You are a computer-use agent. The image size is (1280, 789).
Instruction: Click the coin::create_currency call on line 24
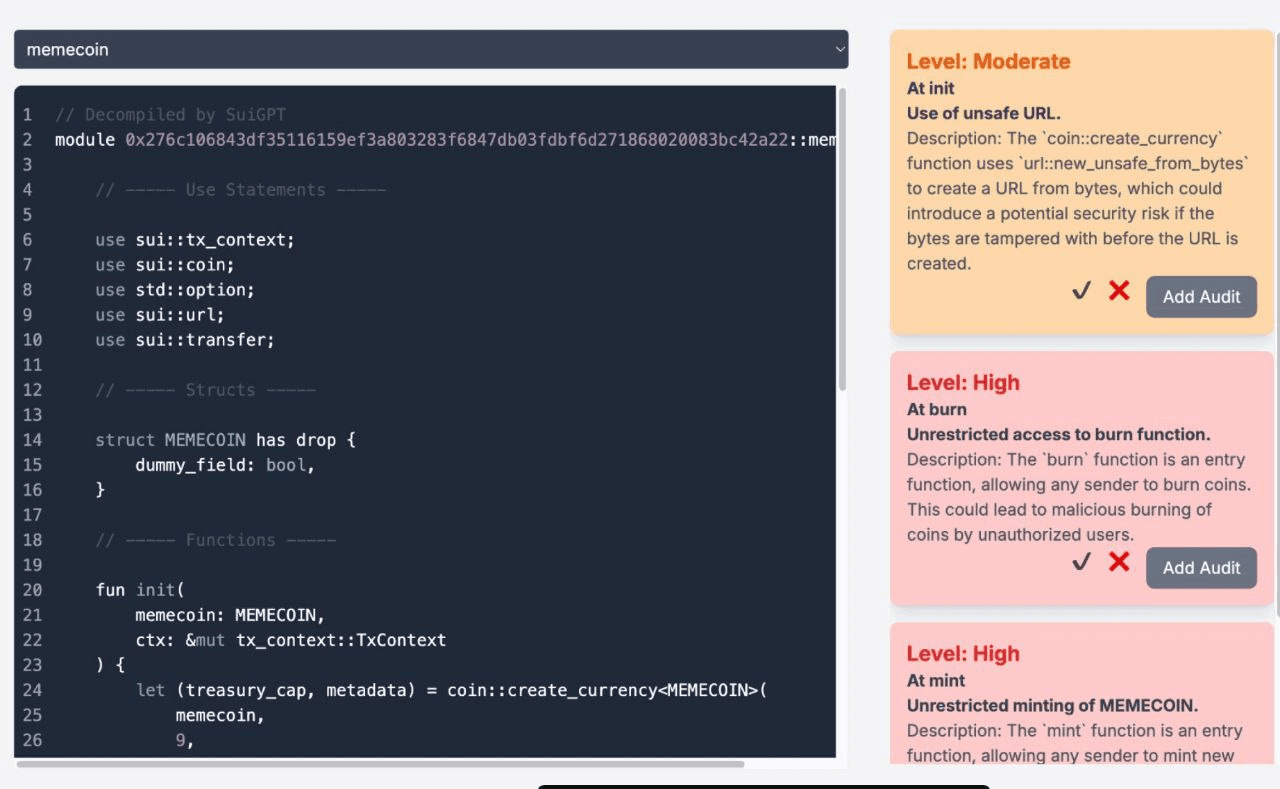tap(606, 691)
